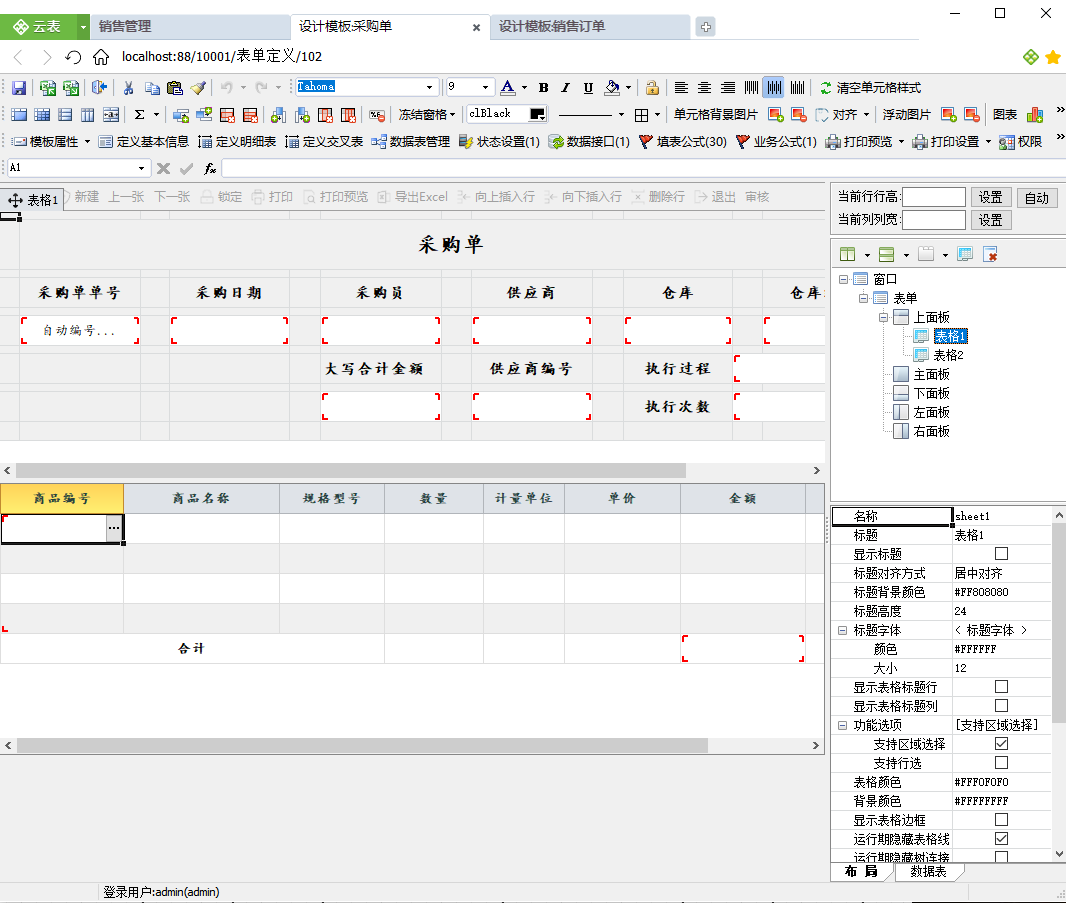Image resolution: width=1066 pixels, height=903 pixels.
Task: Switch to the 数据表 tab
Action: [928, 872]
